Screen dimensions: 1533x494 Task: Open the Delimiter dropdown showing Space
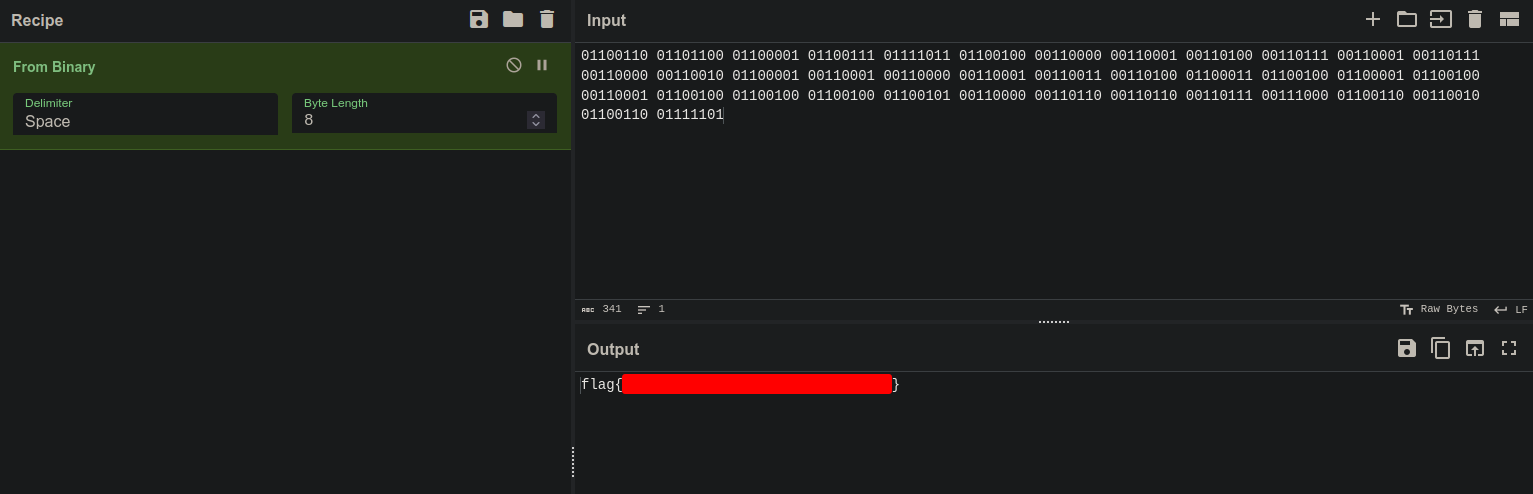click(x=145, y=114)
